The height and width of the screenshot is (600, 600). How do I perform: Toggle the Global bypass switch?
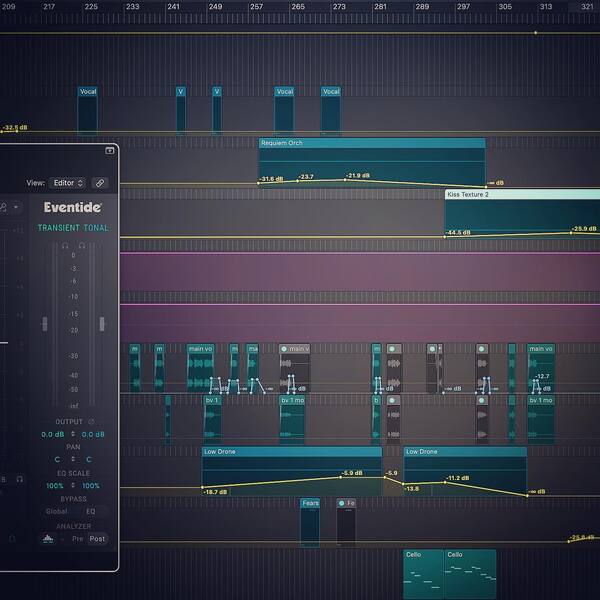[x=57, y=511]
